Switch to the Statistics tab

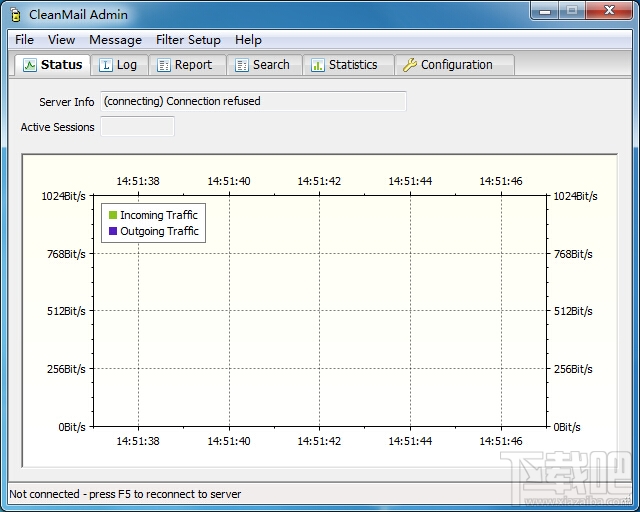point(349,65)
